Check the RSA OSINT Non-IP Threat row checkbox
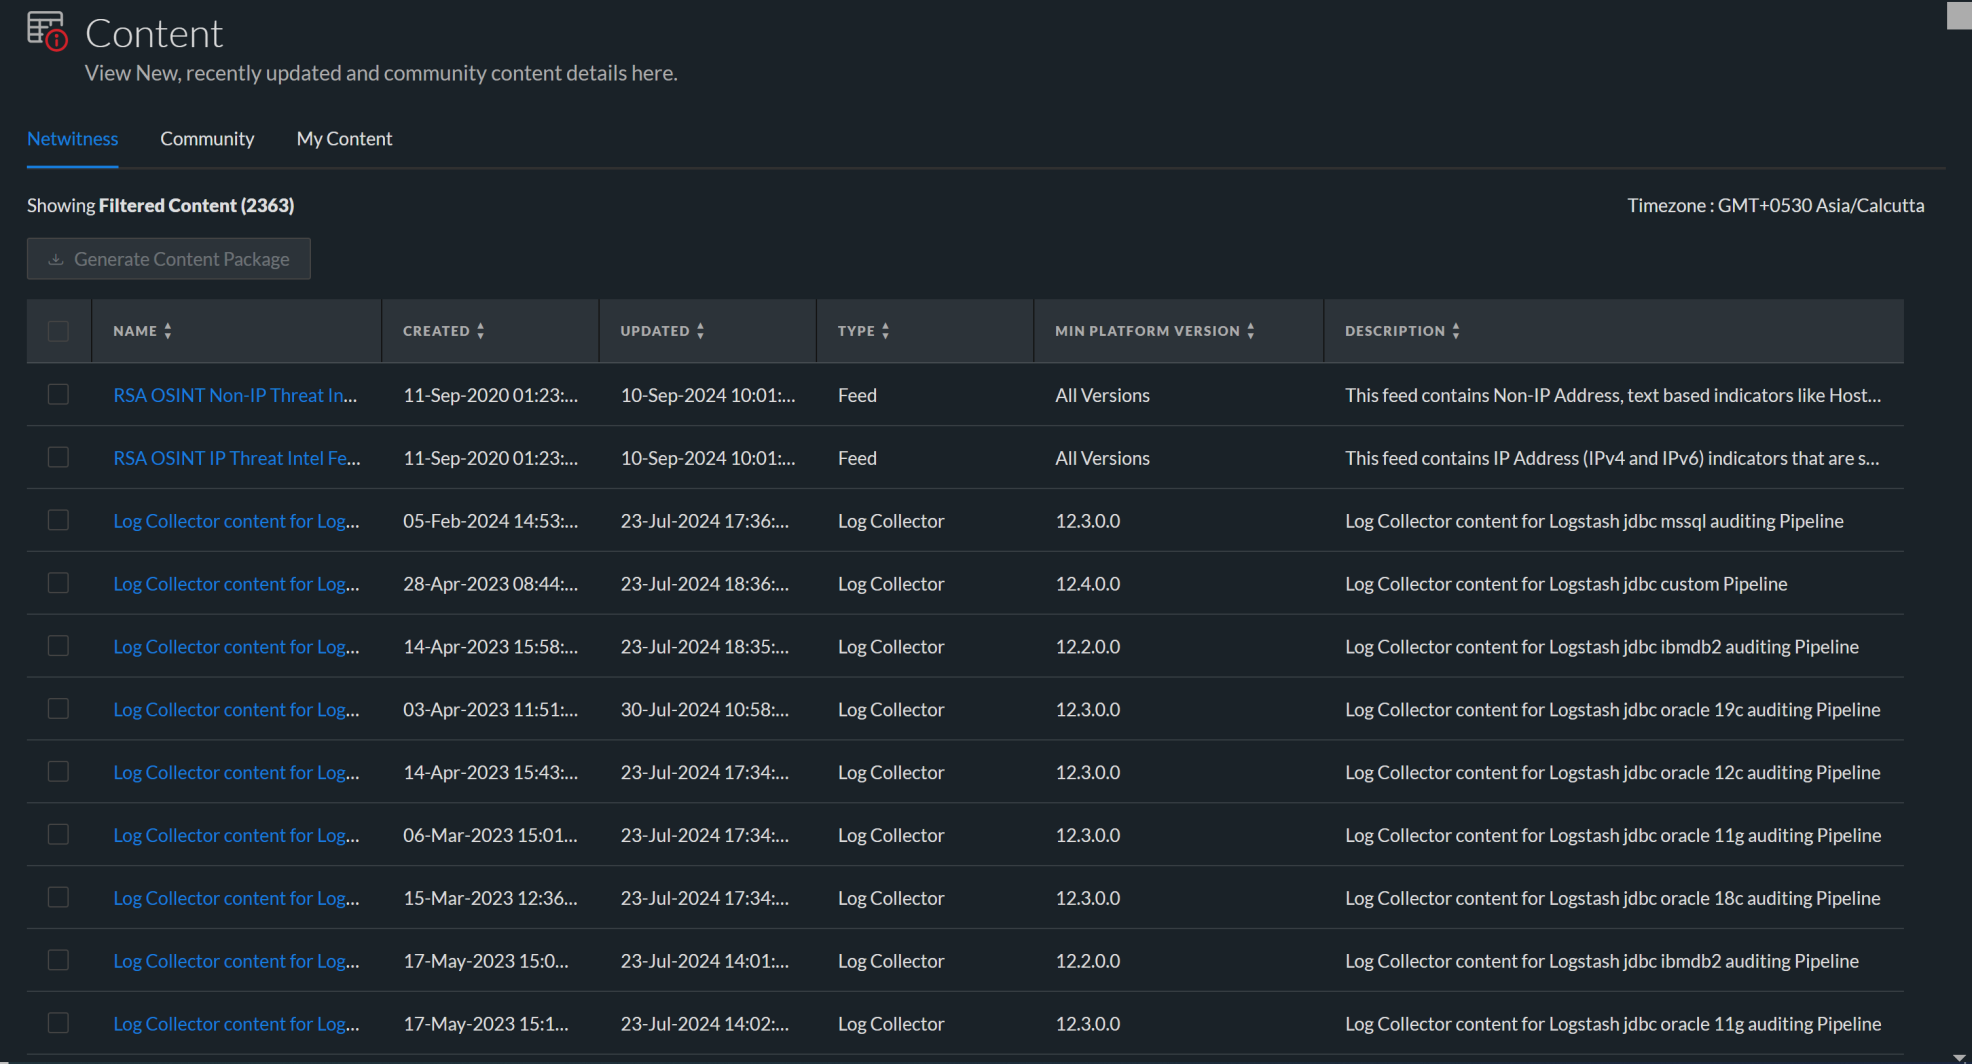1972x1064 pixels. click(58, 395)
